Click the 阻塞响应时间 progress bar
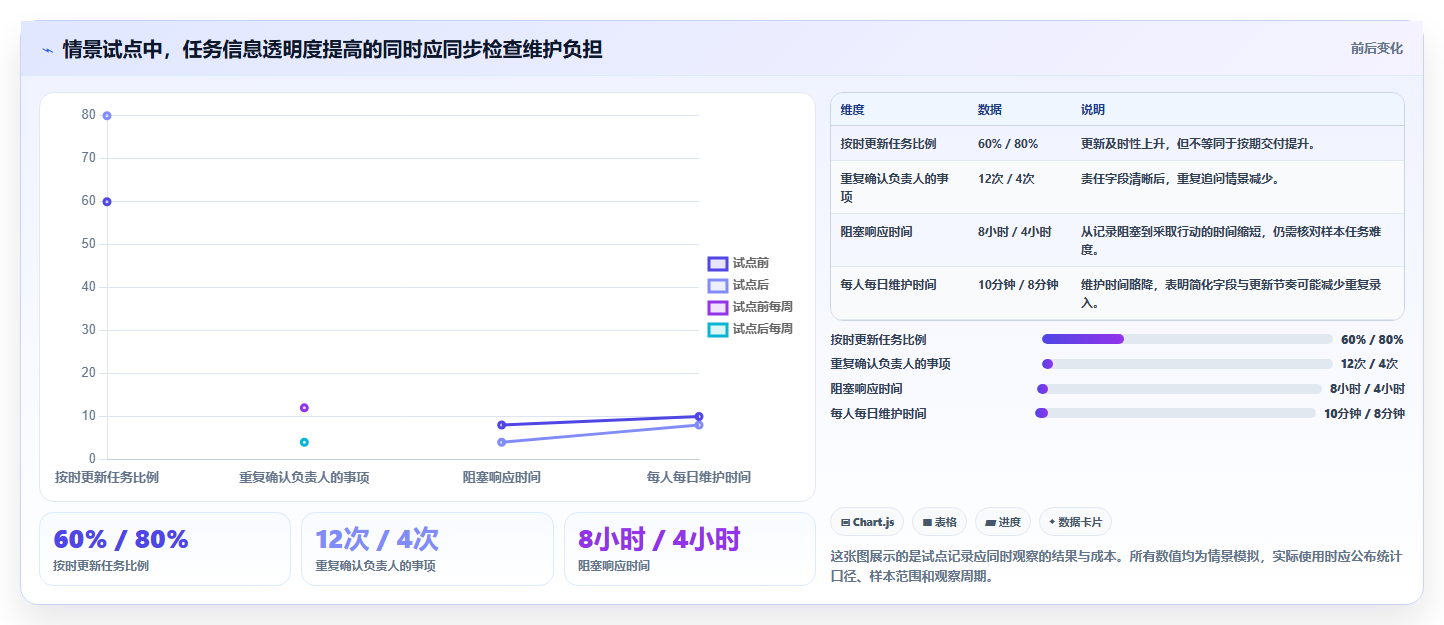The height and width of the screenshot is (625, 1444). 1179,389
